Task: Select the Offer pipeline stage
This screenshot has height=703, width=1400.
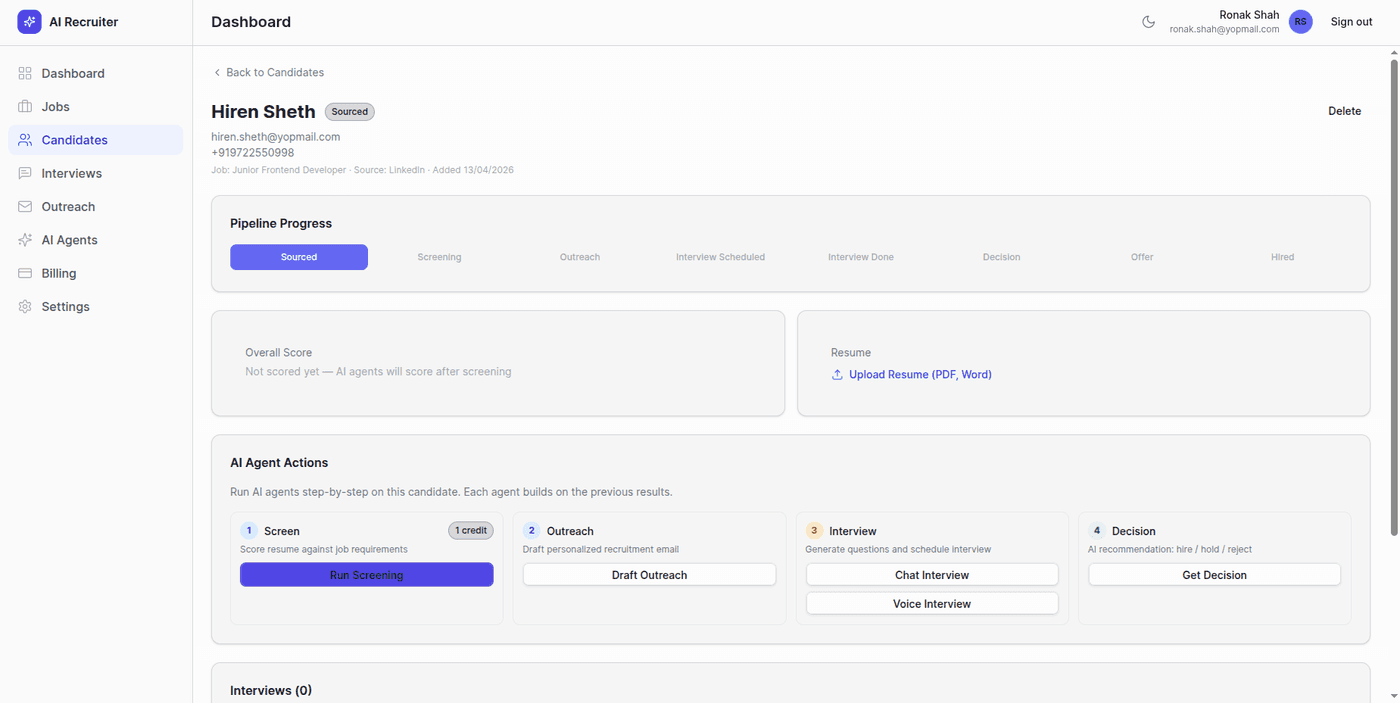Action: (1142, 257)
